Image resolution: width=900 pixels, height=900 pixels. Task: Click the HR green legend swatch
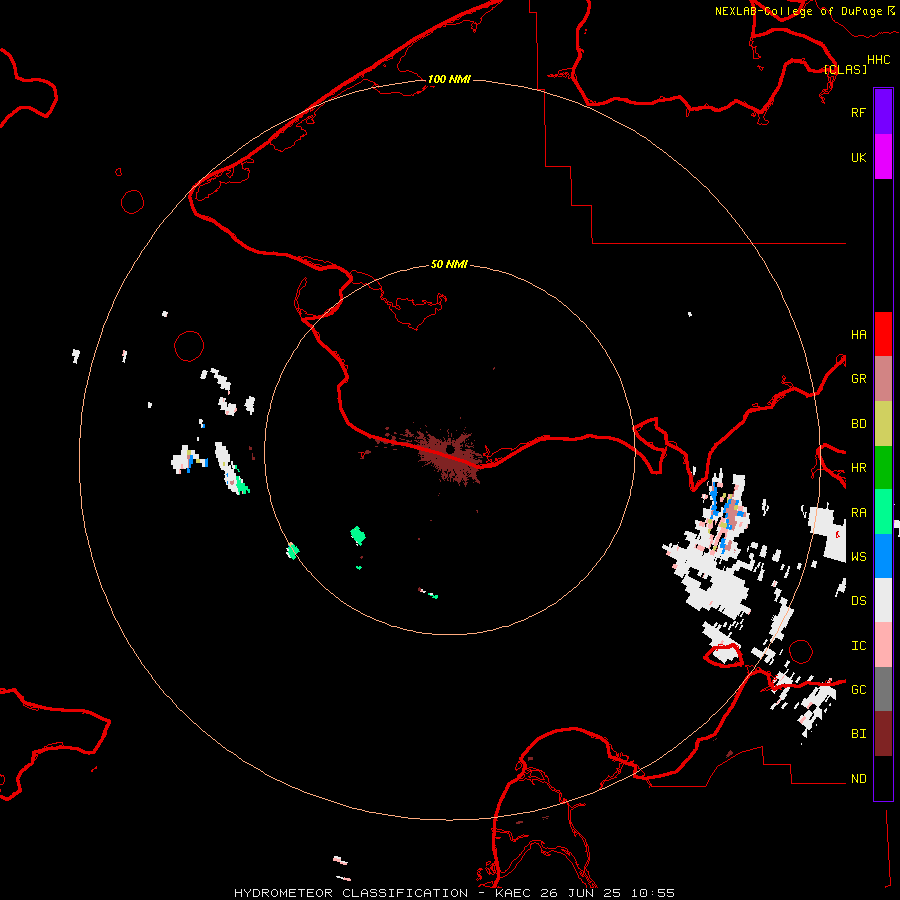pos(883,468)
